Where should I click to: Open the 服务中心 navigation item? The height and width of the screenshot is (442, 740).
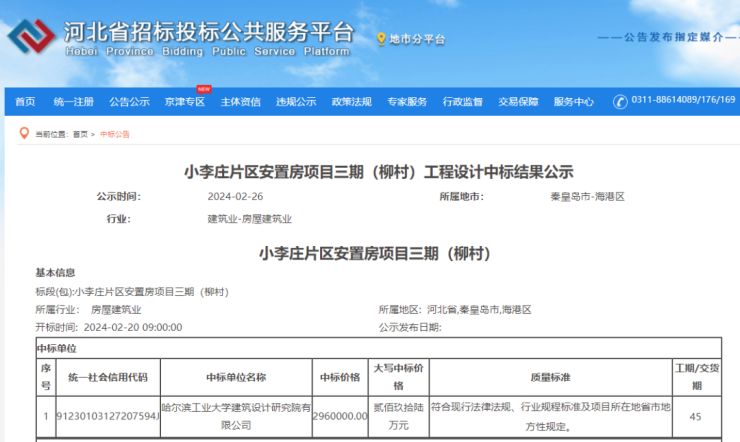[x=574, y=101]
